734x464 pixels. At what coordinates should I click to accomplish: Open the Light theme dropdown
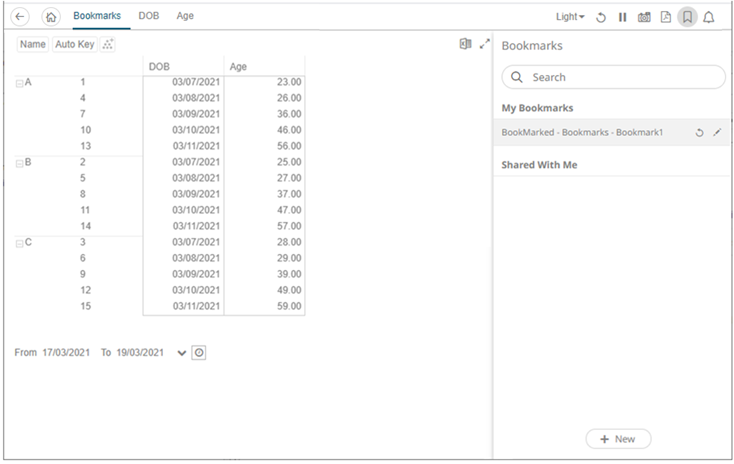click(x=570, y=17)
